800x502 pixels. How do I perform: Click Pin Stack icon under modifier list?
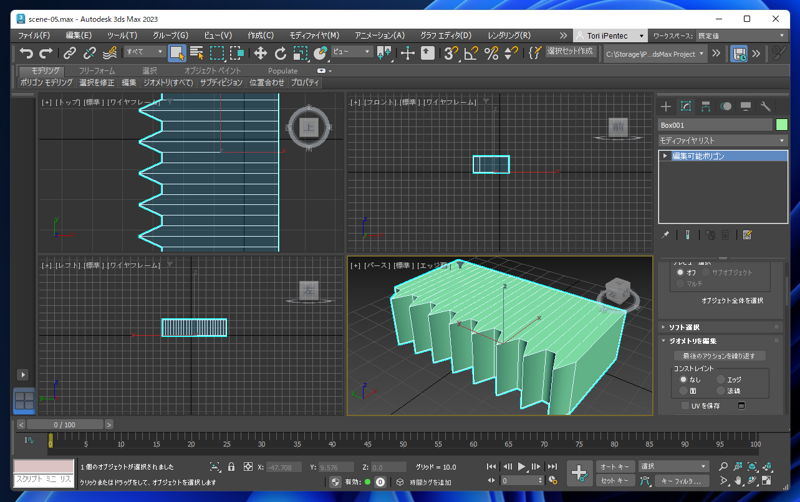click(665, 235)
